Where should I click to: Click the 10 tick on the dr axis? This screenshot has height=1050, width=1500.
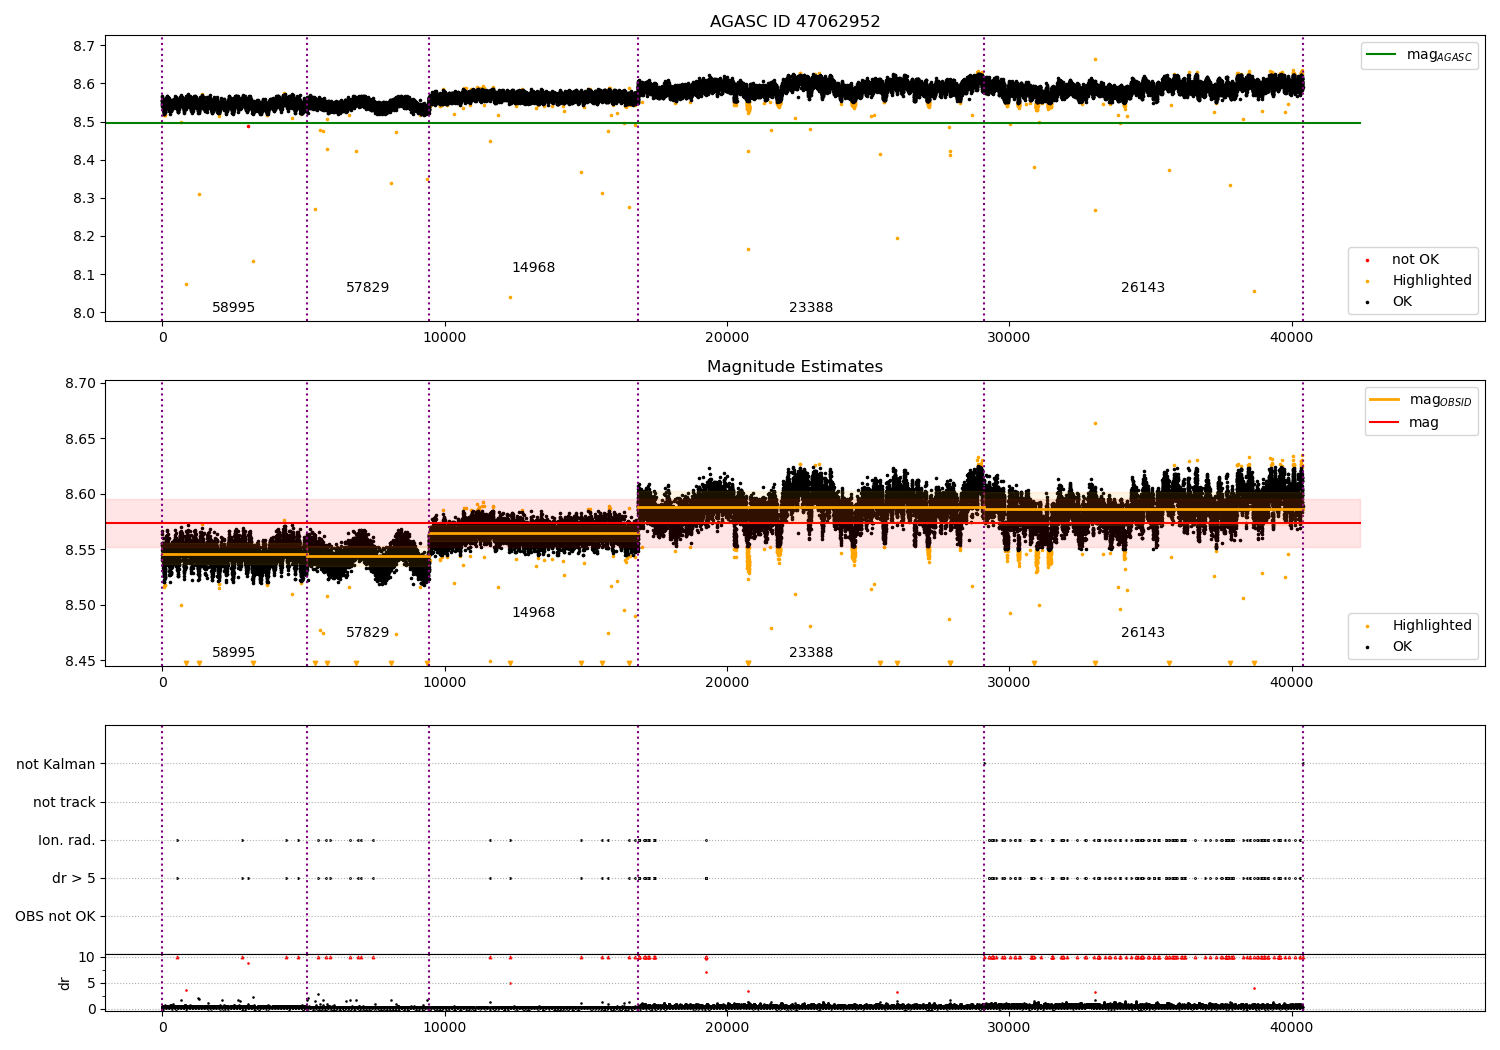pos(87,957)
